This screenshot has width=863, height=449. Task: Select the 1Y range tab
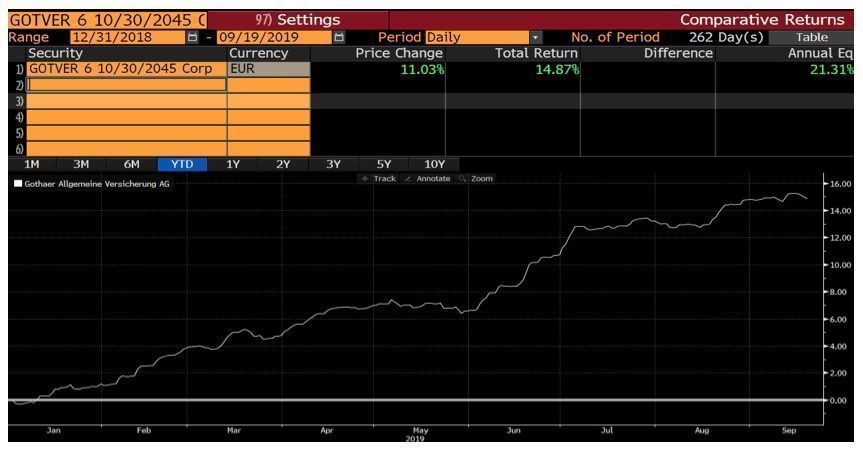233,164
